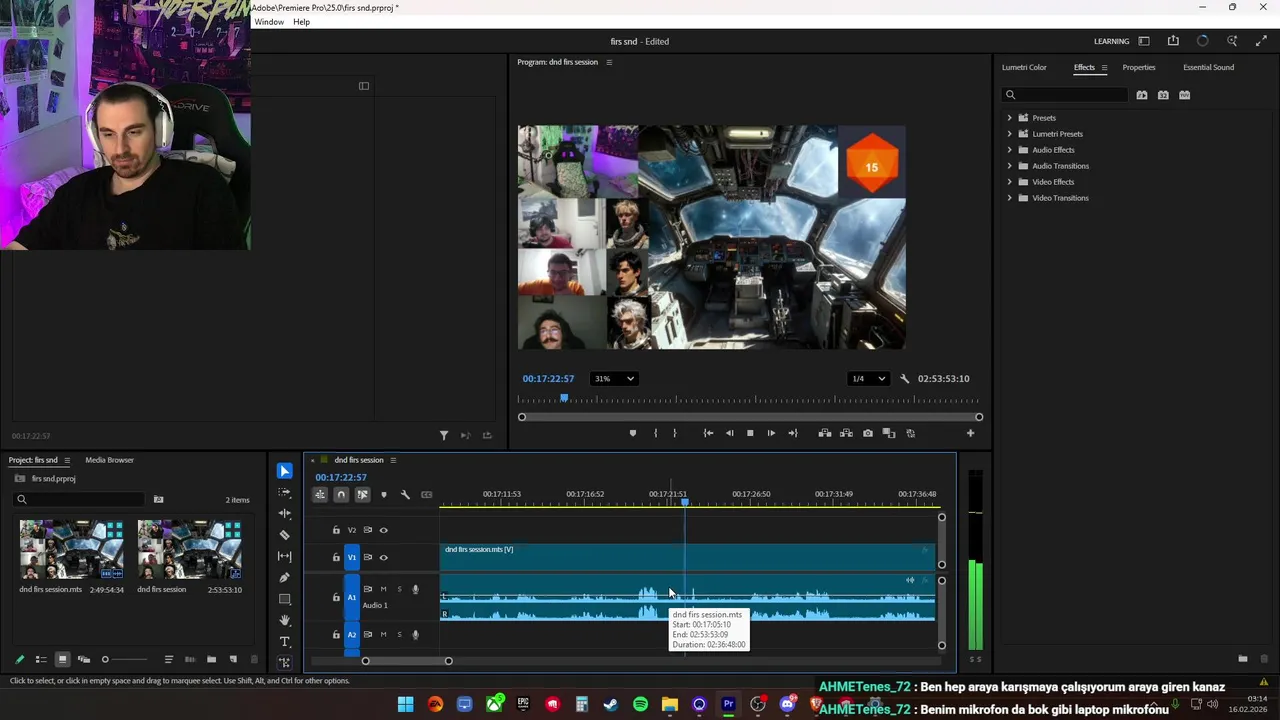1280x720 pixels.
Task: Expand the Audio Transitions folder
Action: pyautogui.click(x=1010, y=166)
